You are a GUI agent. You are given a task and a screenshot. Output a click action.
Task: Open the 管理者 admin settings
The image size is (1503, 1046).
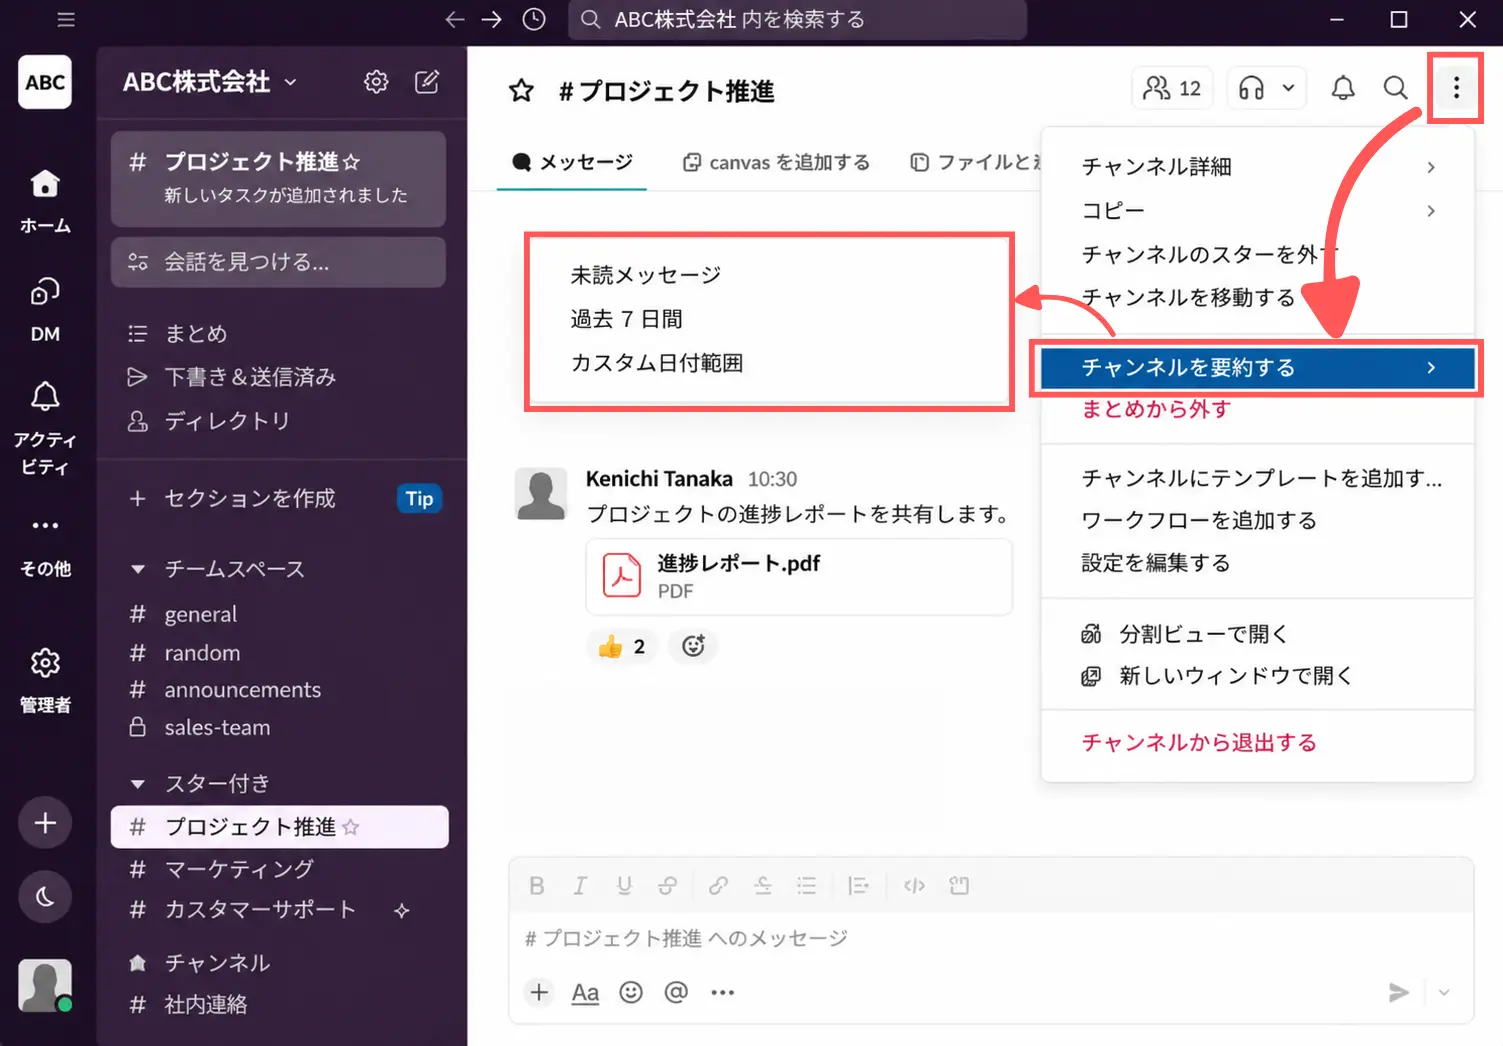coord(45,681)
